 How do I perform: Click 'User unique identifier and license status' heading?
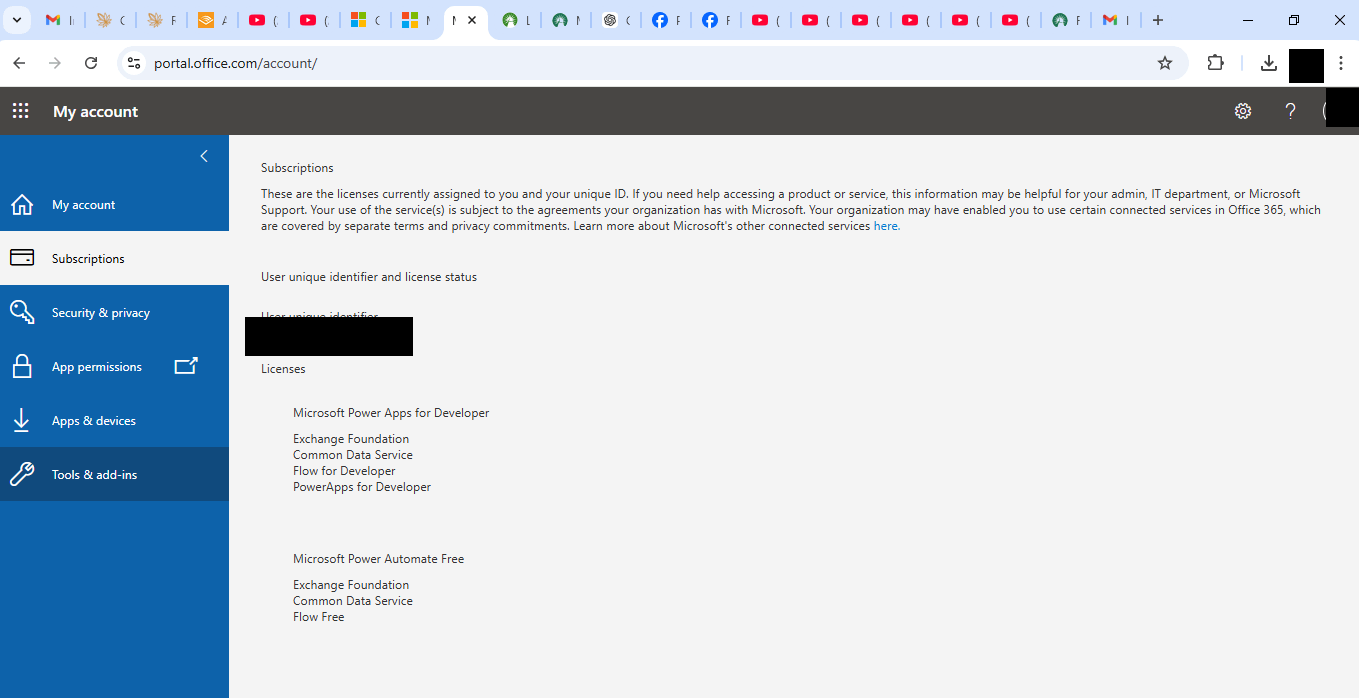(x=369, y=277)
